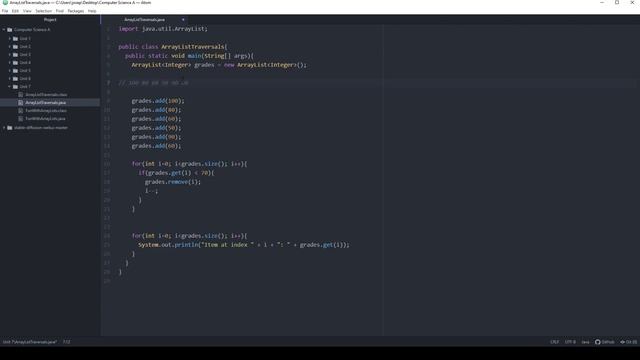Image resolution: width=640 pixels, height=360 pixels.
Task: Expand the Unit 2 folder arrow
Action: [x=10, y=47]
